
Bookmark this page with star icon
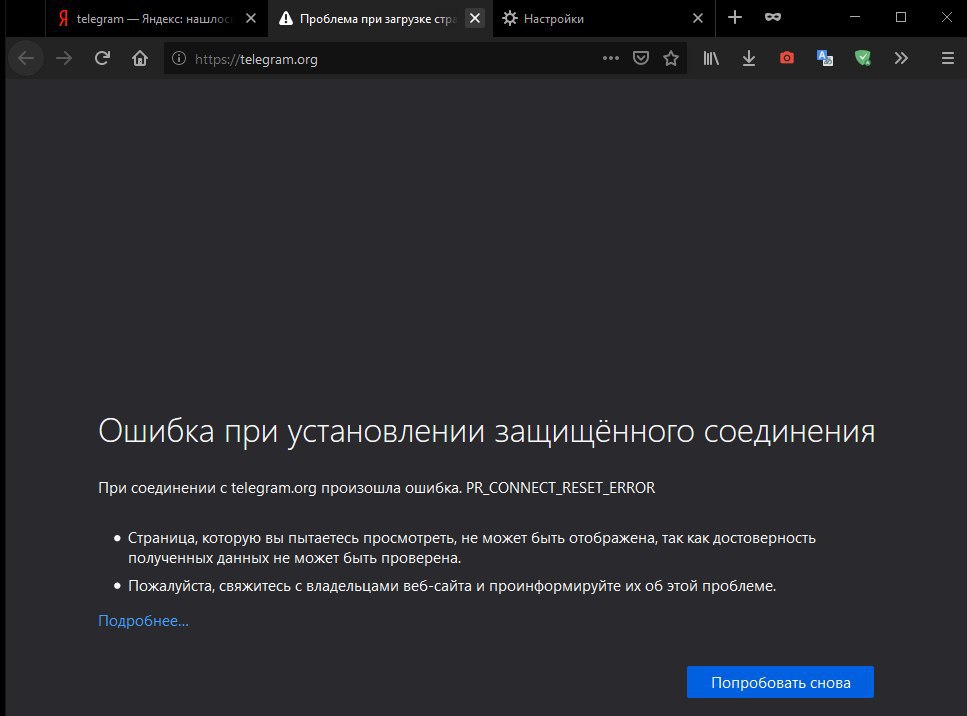671,58
